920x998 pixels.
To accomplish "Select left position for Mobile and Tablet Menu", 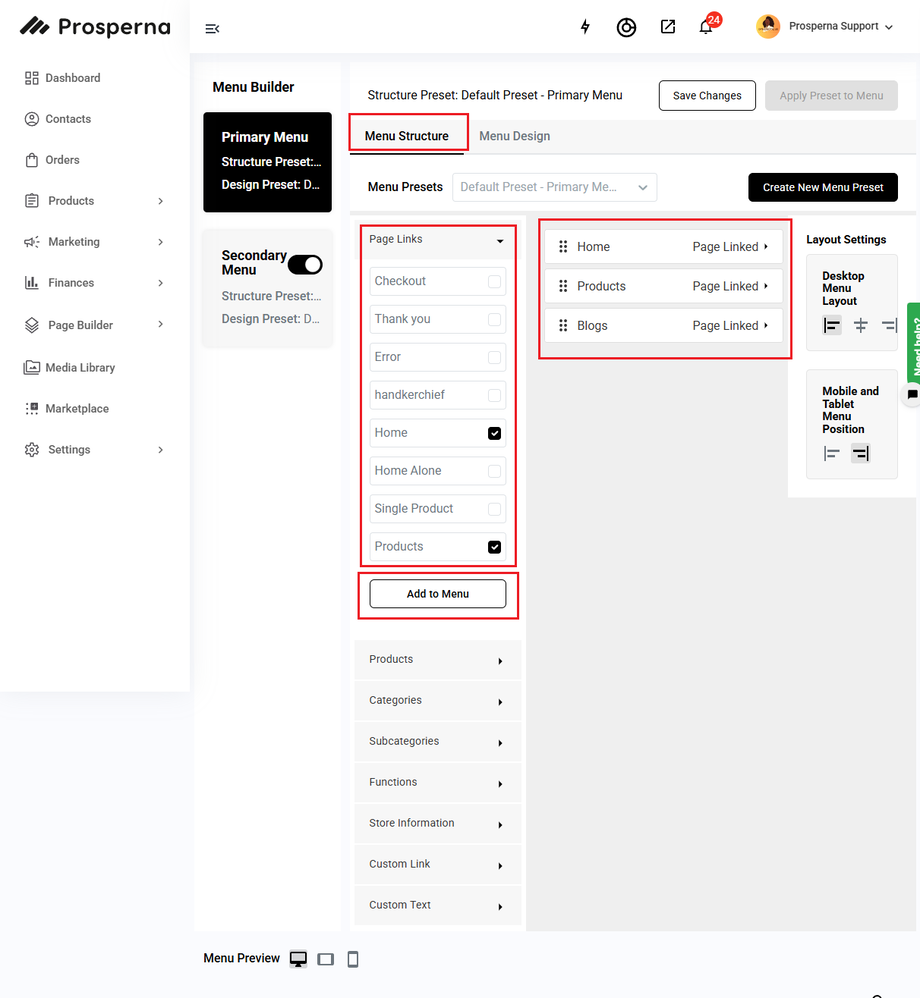I will [x=831, y=453].
